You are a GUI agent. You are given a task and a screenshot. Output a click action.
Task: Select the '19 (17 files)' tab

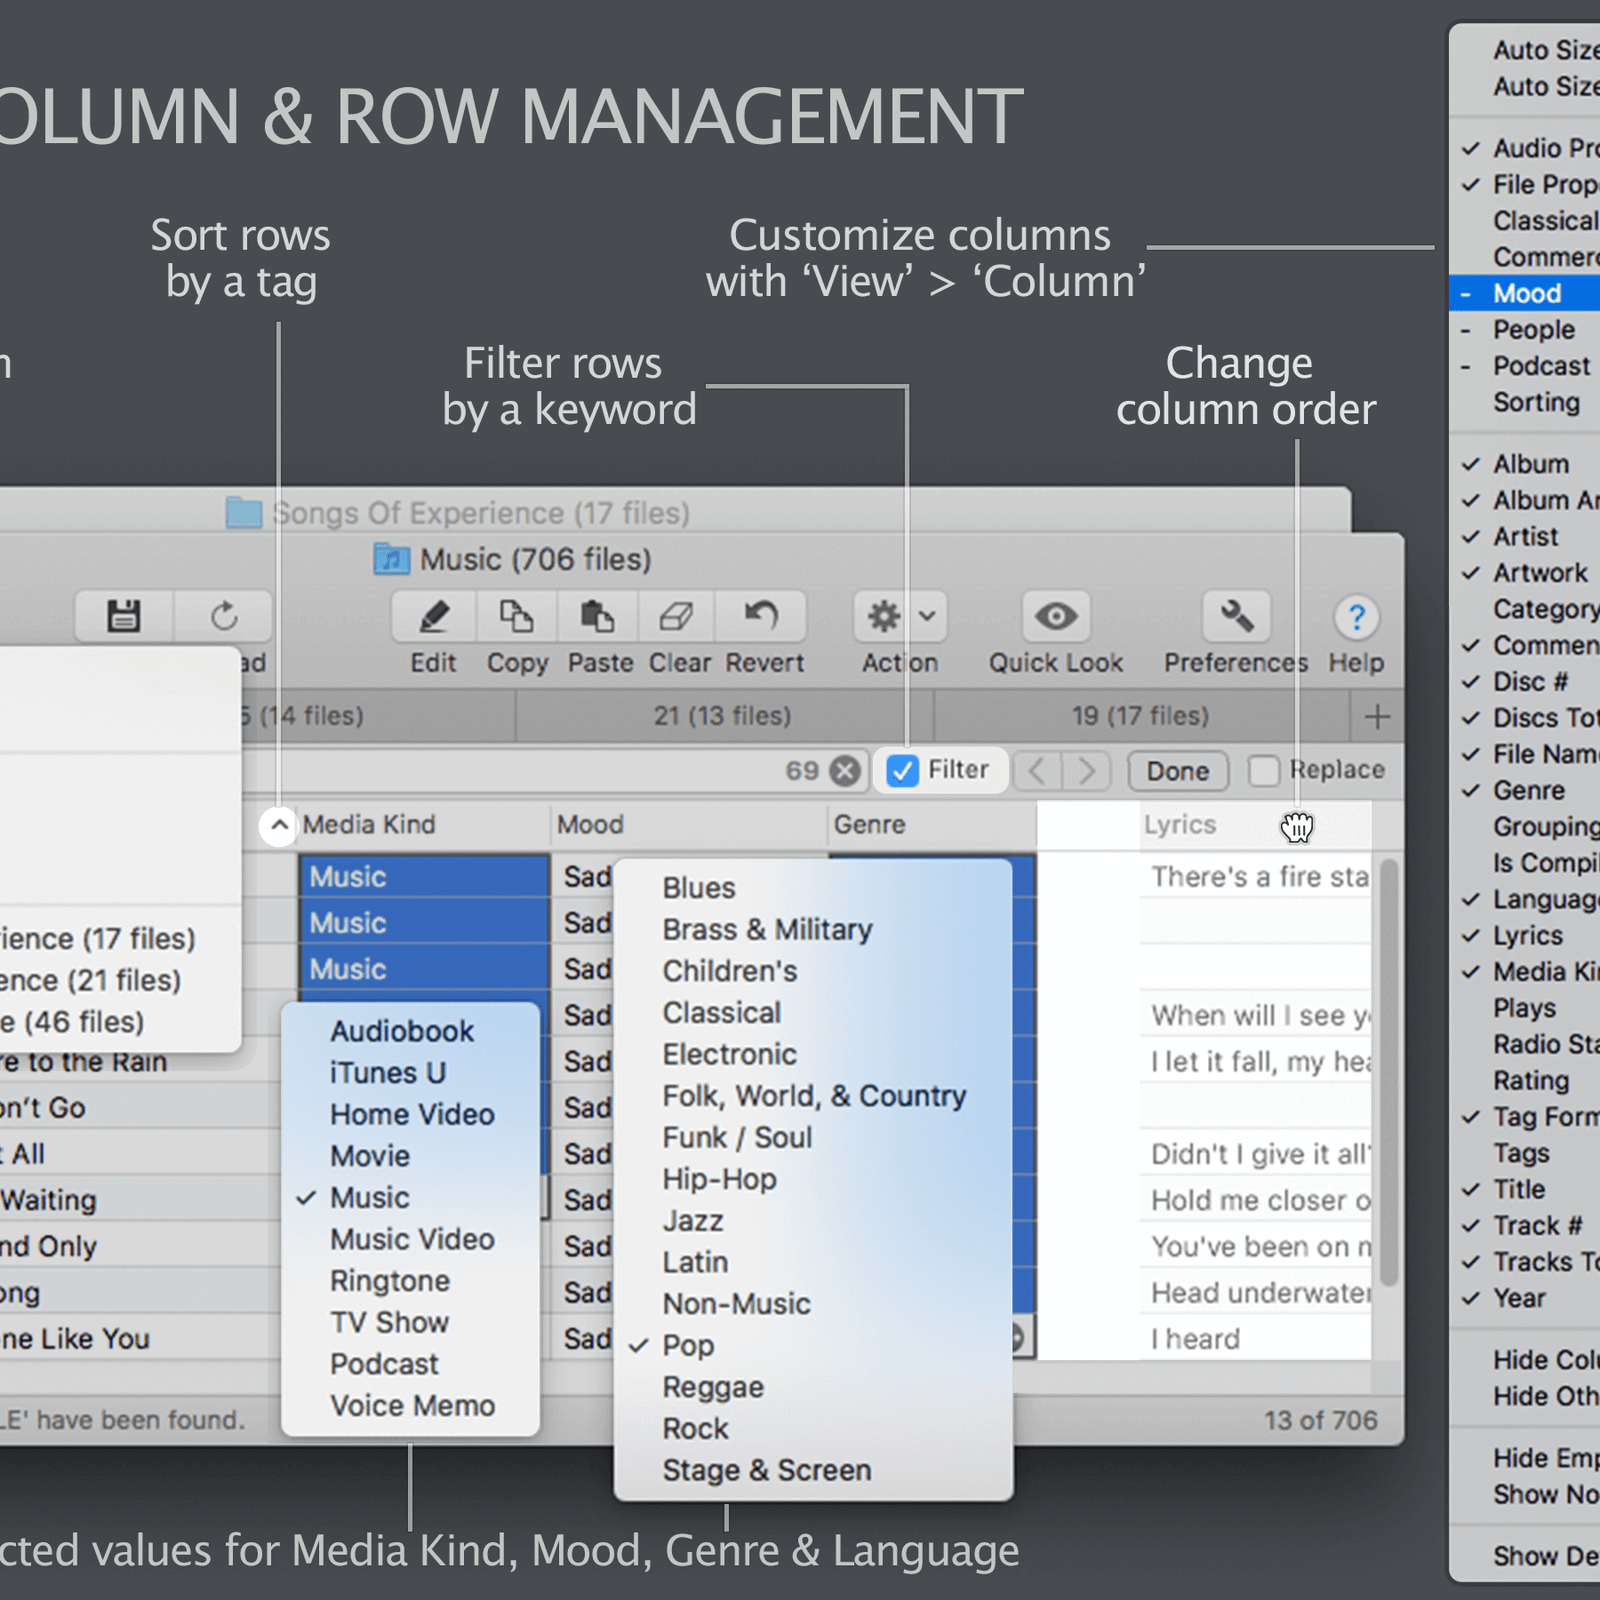pyautogui.click(x=1140, y=716)
